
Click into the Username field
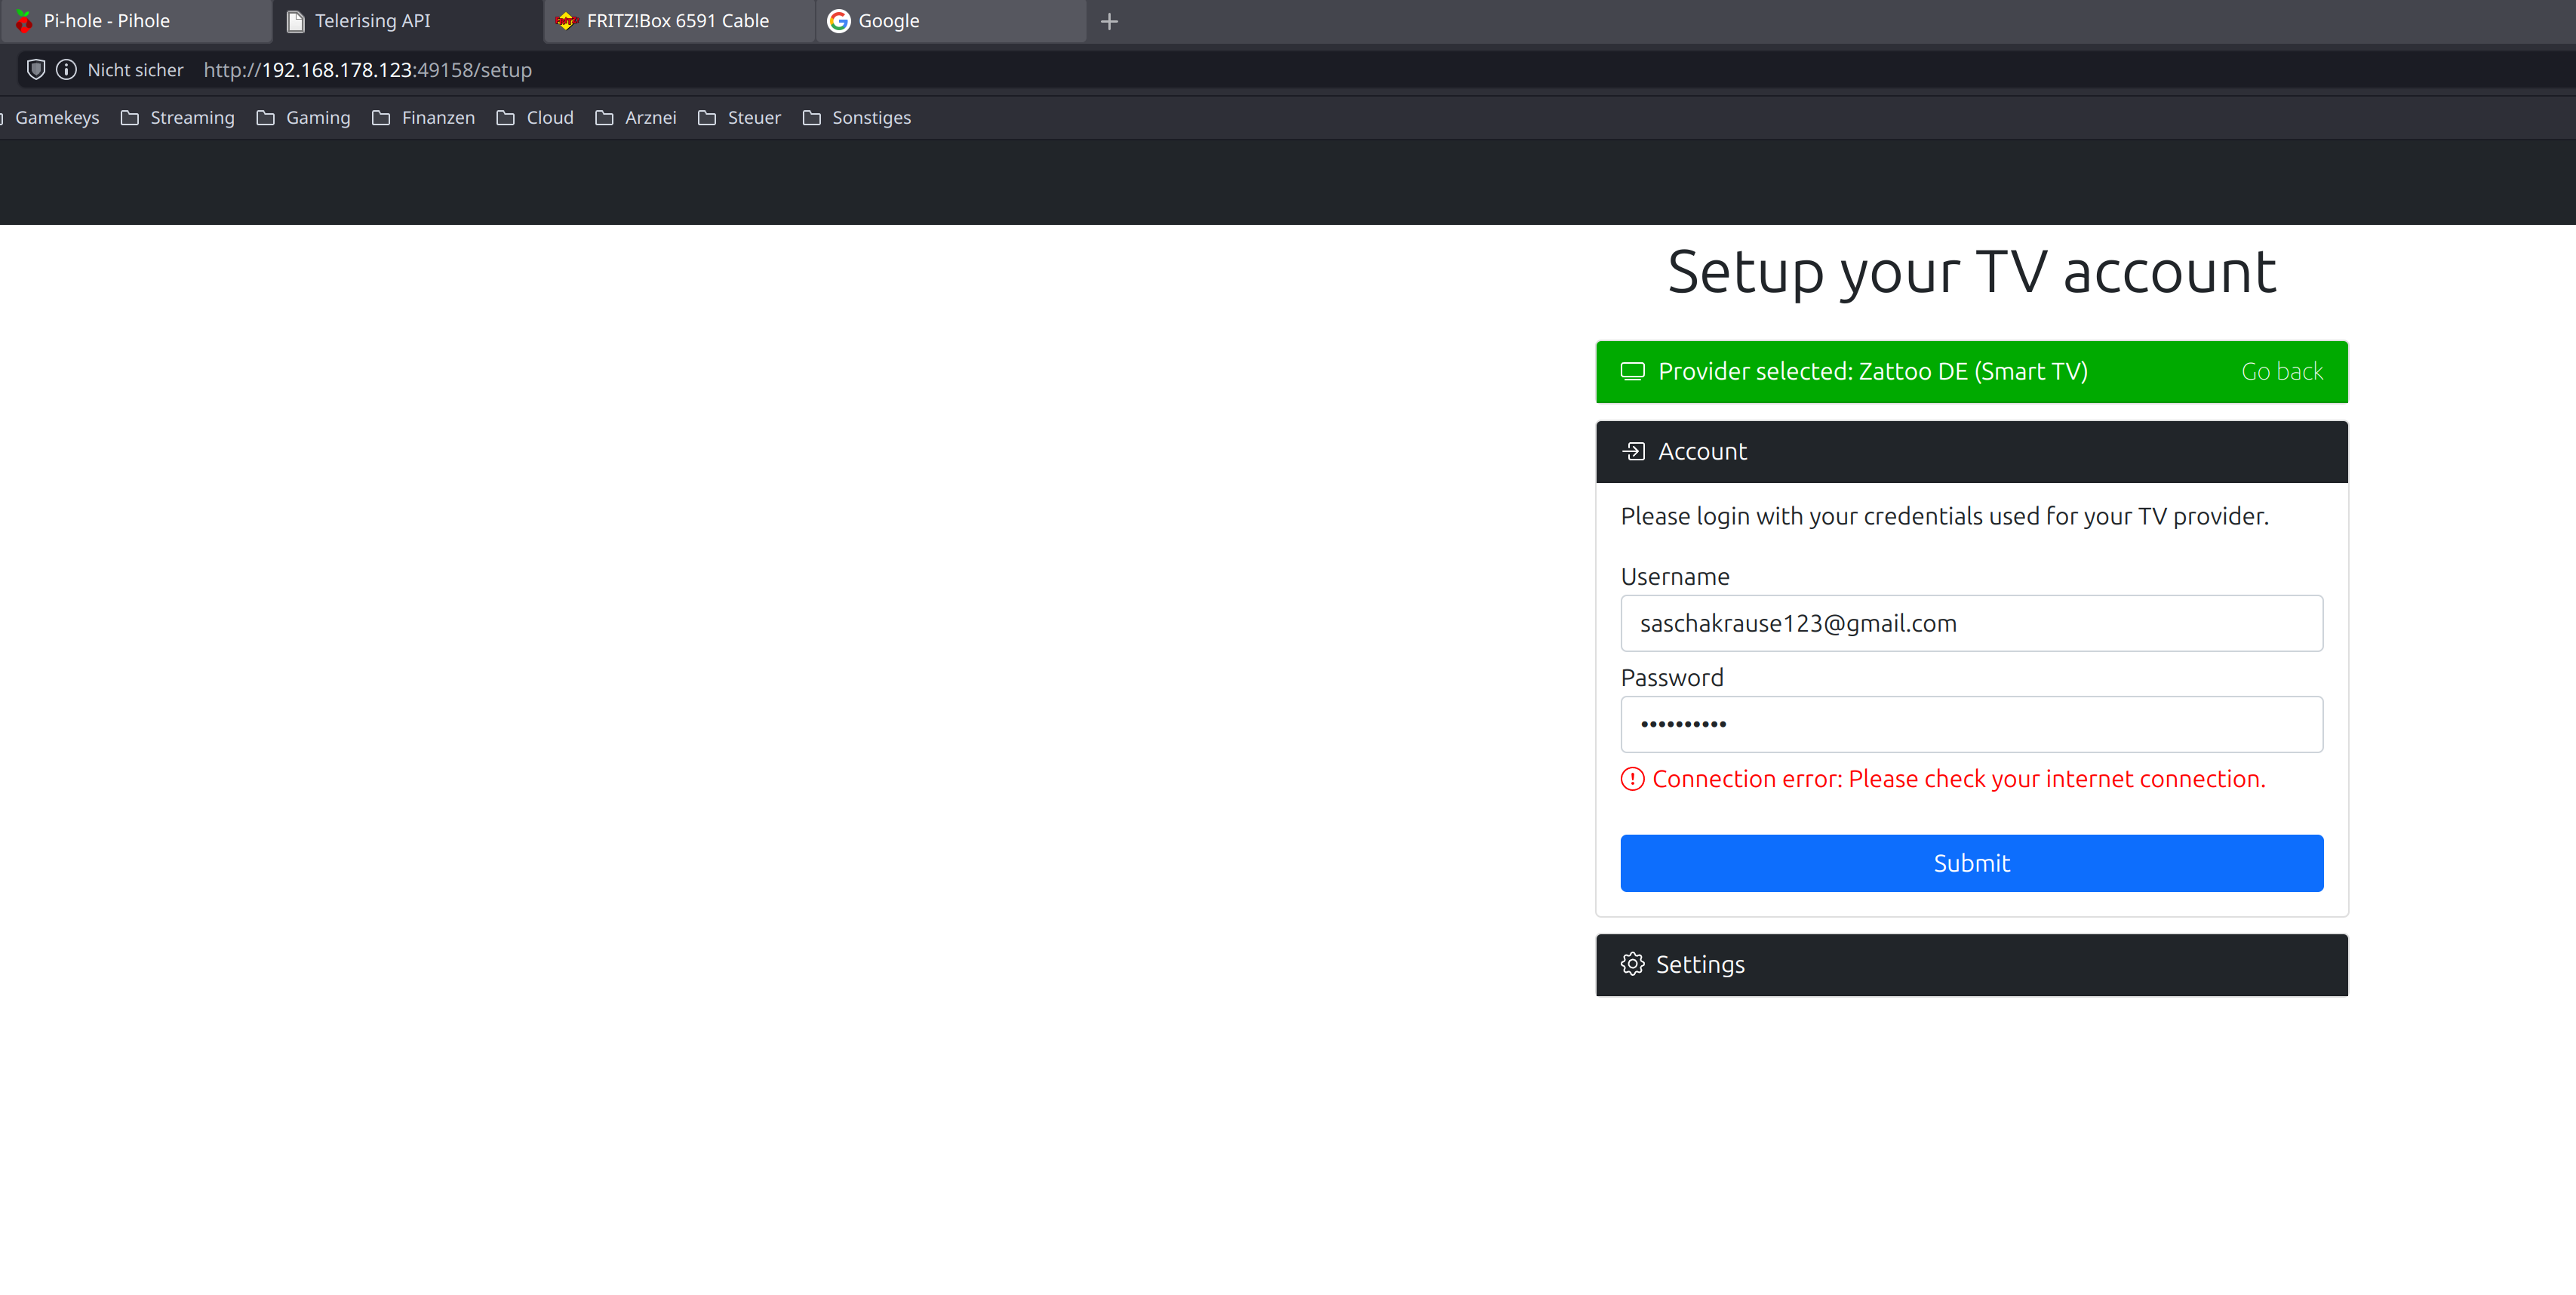(1971, 624)
